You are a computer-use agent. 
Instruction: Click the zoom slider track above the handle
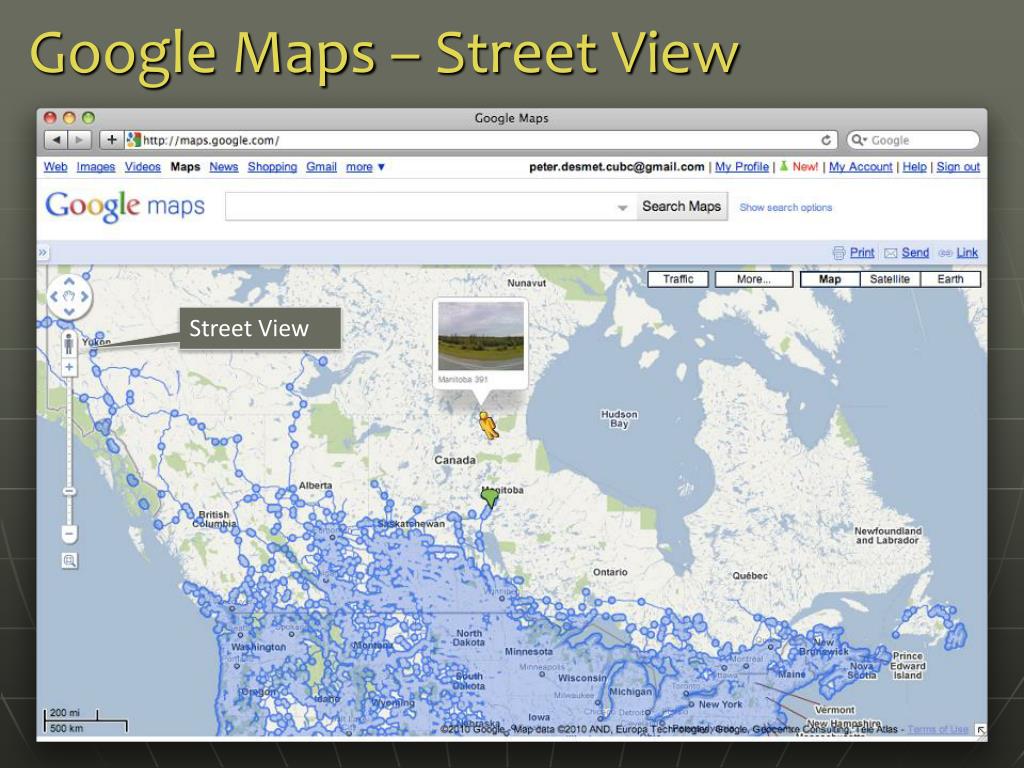point(69,431)
